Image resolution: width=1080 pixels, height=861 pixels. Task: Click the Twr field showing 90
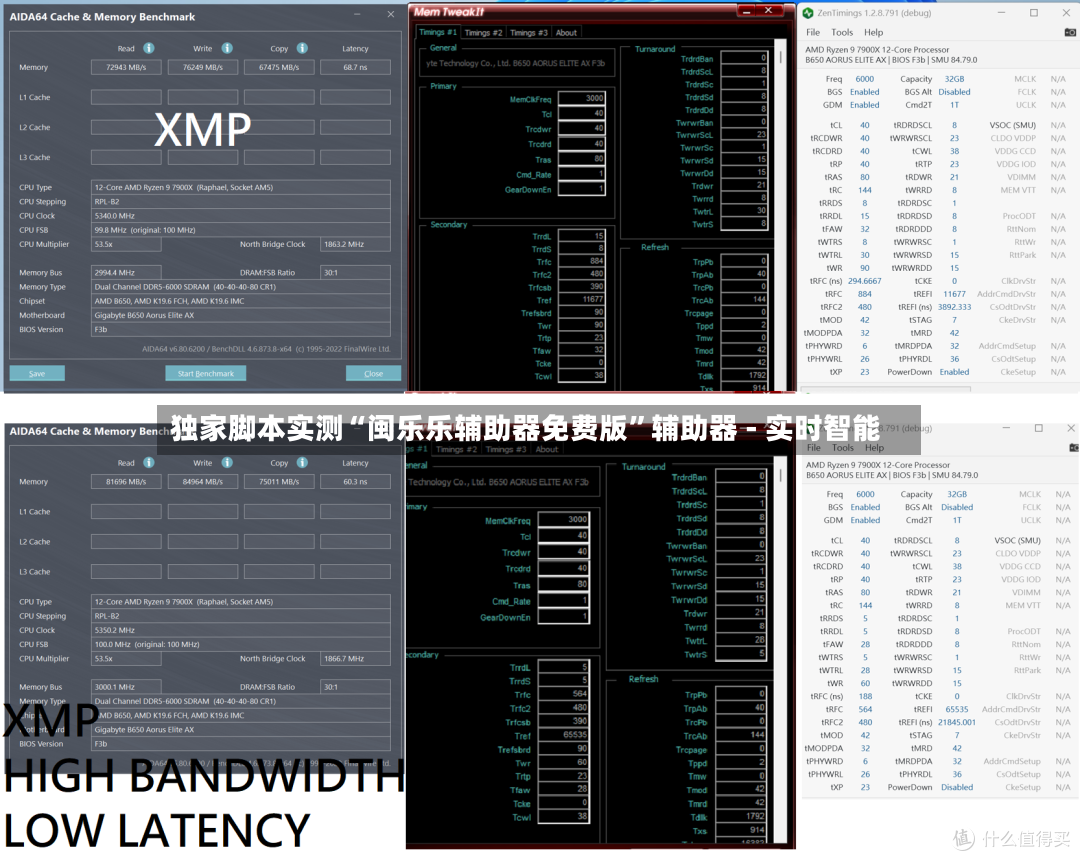pyautogui.click(x=581, y=325)
